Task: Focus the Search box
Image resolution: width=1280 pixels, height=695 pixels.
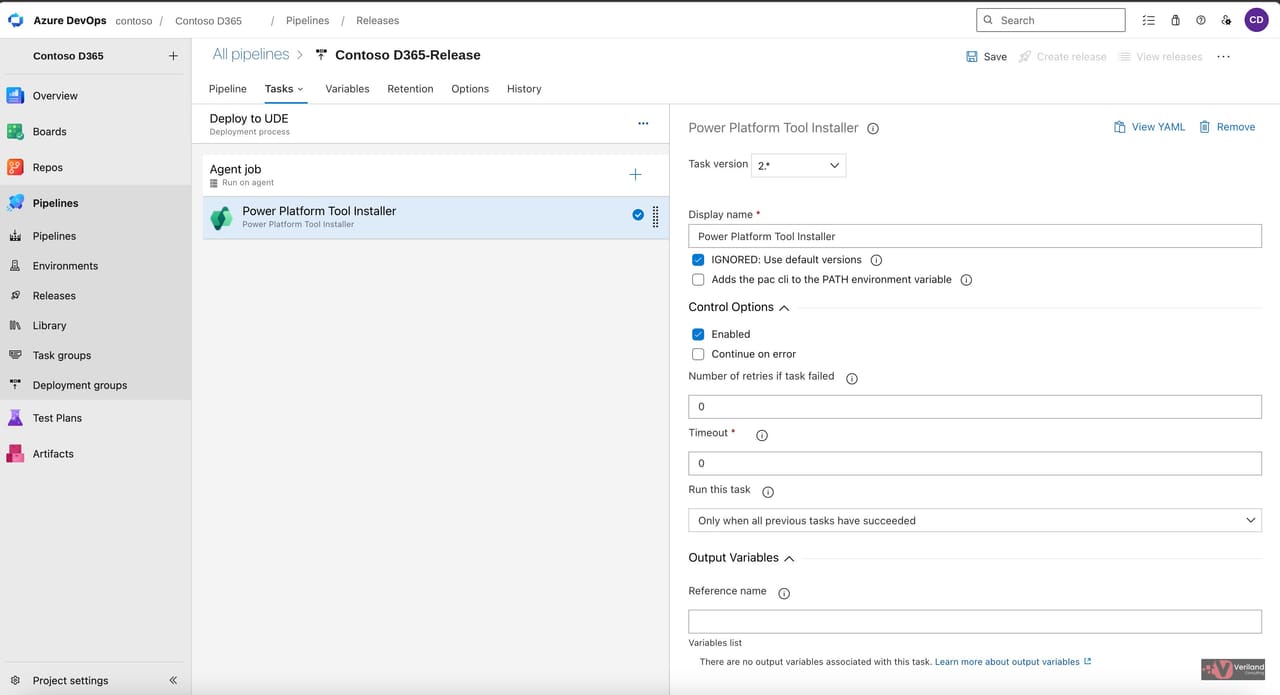Action: [1050, 20]
